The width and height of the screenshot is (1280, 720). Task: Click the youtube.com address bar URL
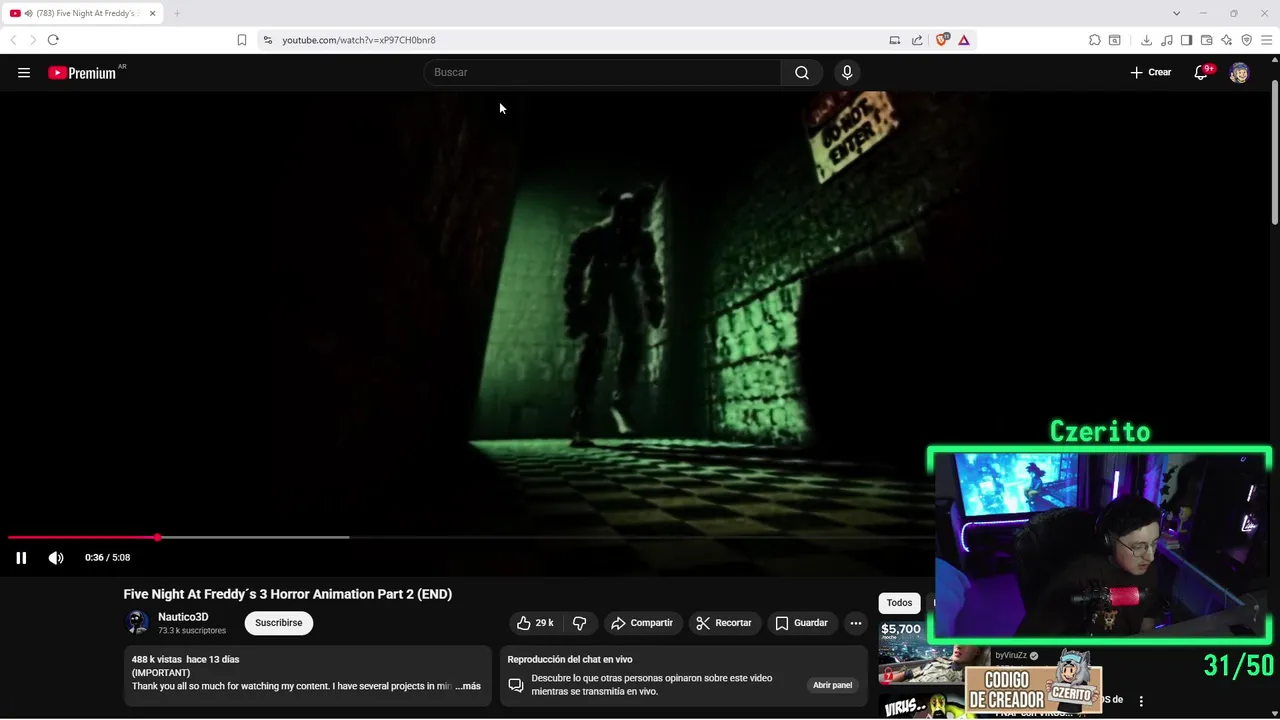coord(359,40)
